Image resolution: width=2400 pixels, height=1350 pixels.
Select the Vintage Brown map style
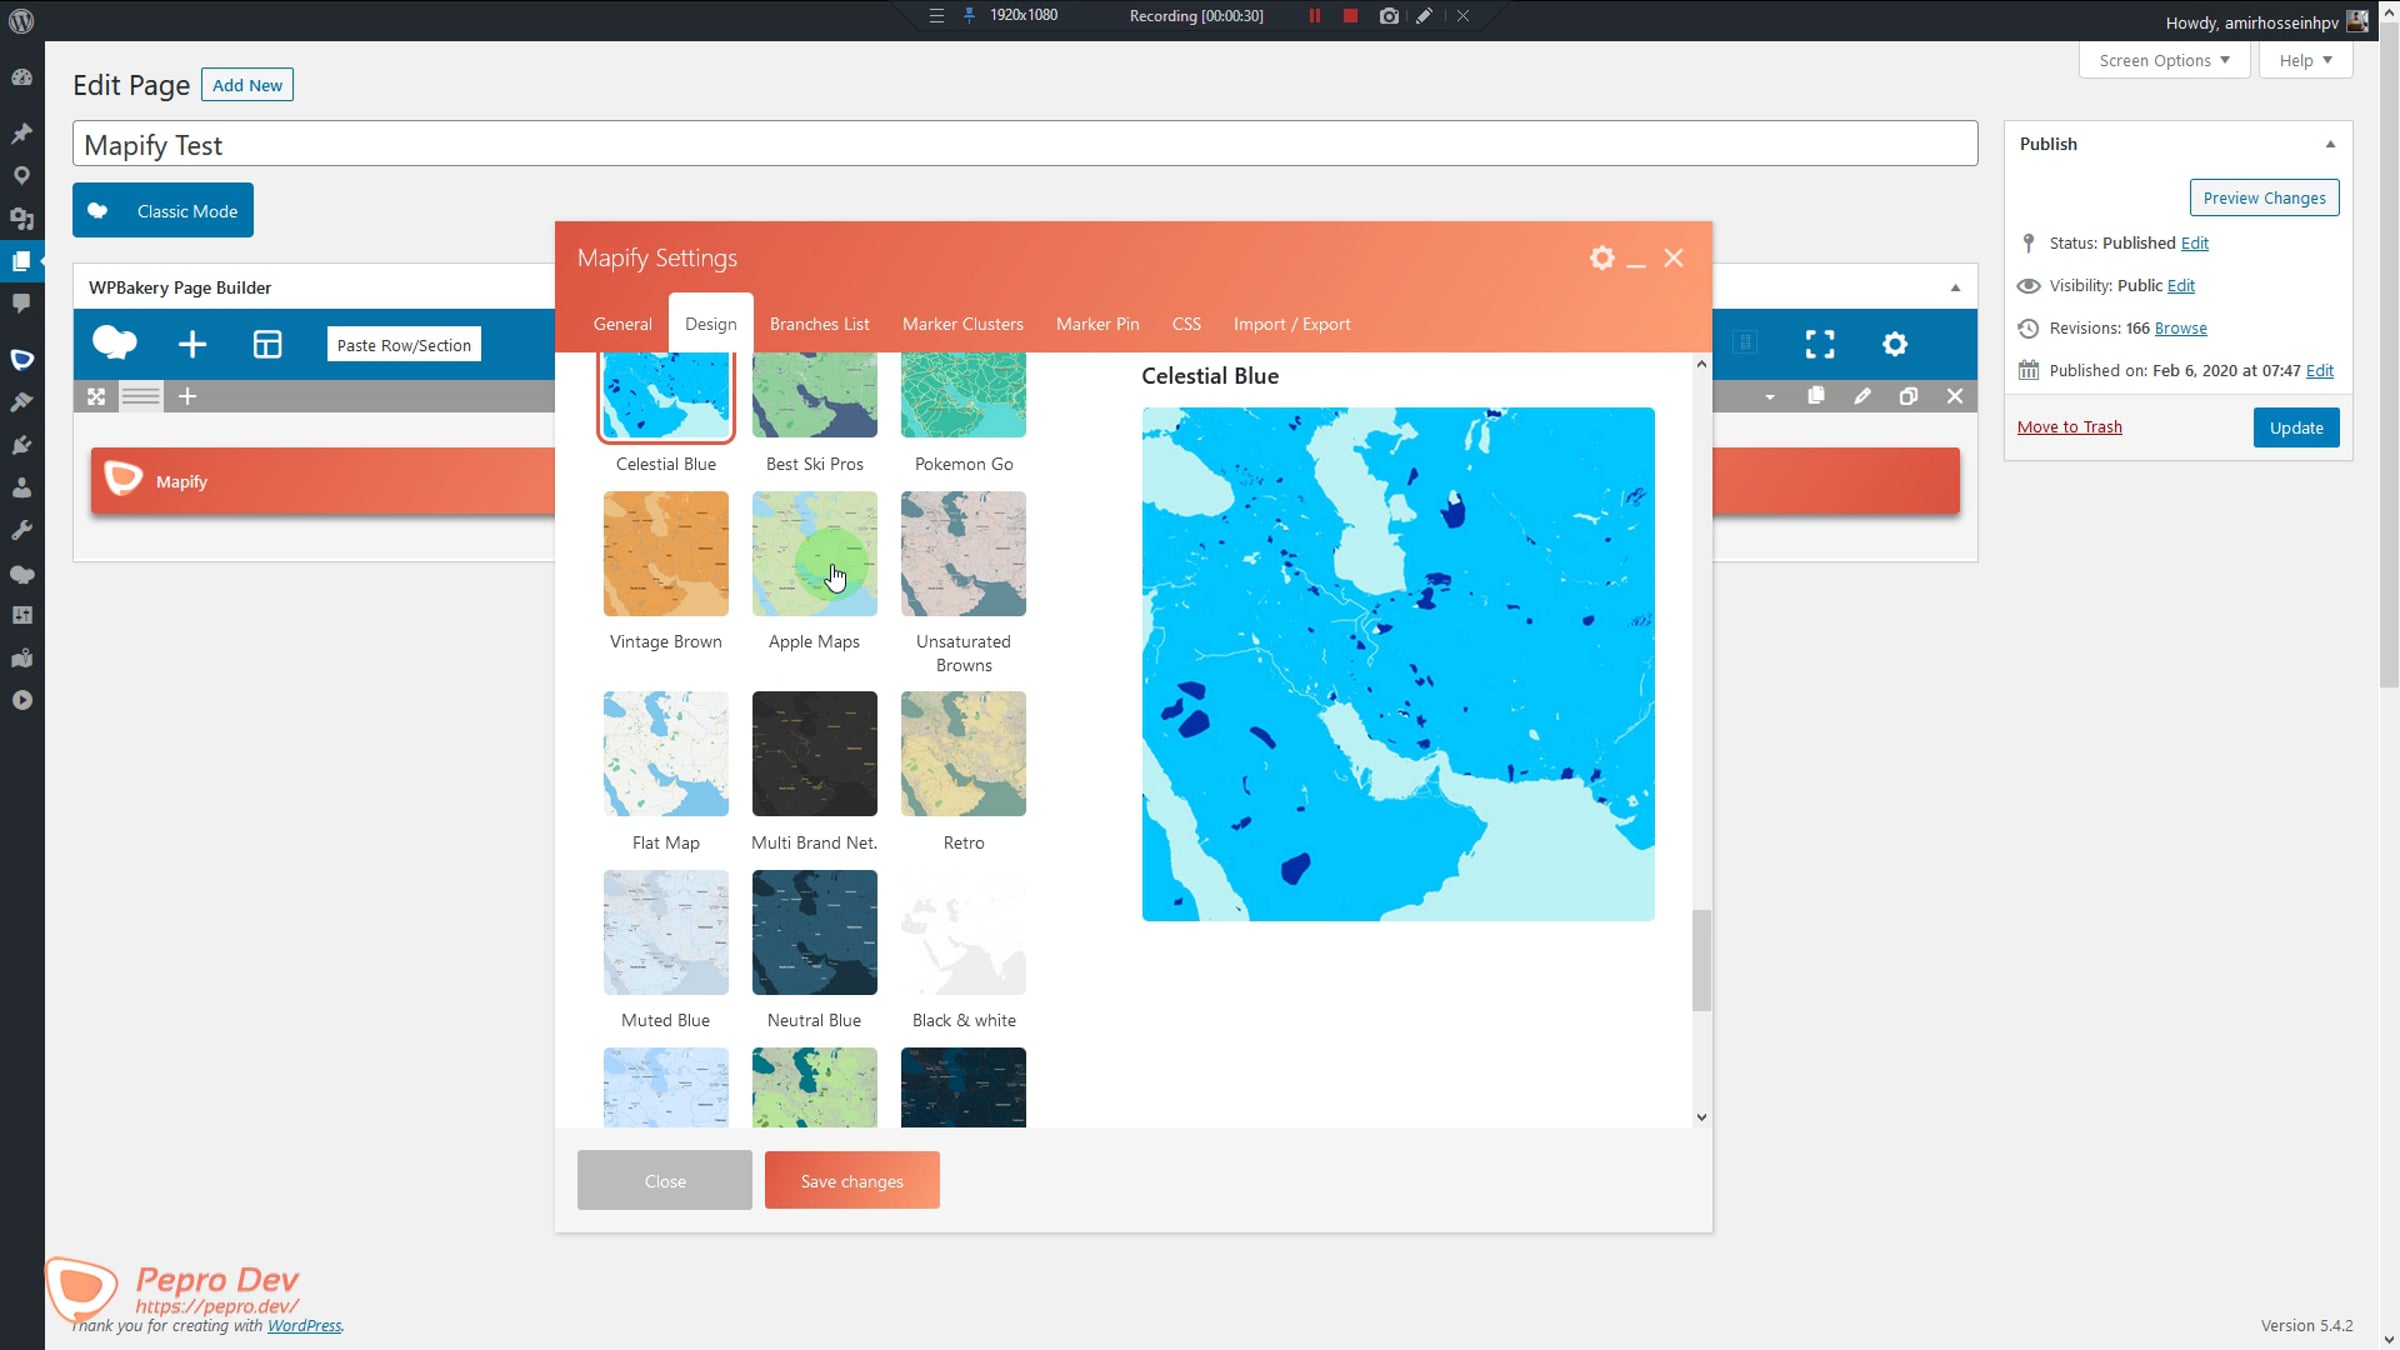(x=666, y=554)
